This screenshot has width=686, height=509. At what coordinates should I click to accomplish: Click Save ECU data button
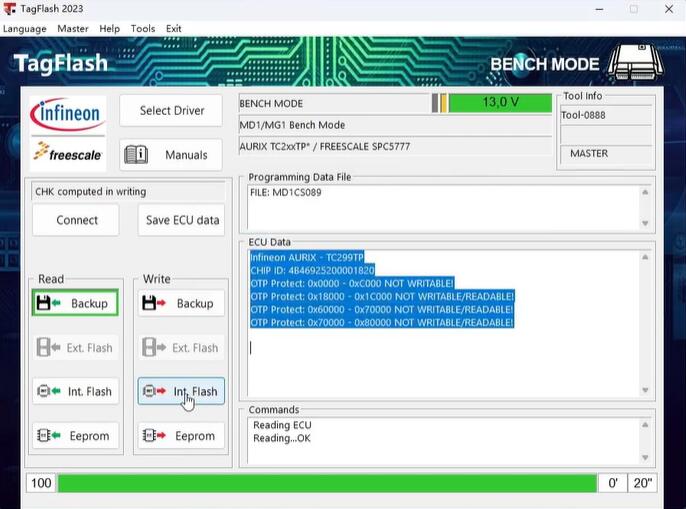click(182, 220)
